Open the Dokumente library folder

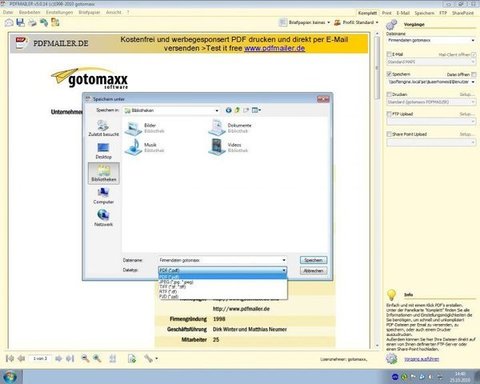(x=230, y=128)
